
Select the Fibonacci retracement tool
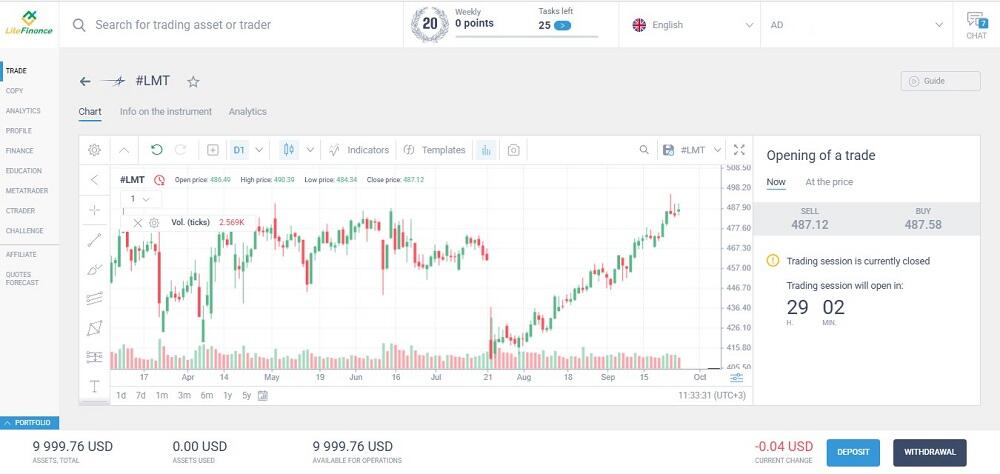(x=94, y=357)
